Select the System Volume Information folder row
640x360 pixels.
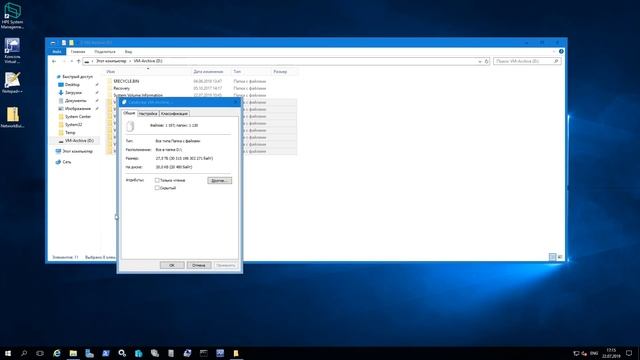pyautogui.click(x=202, y=95)
